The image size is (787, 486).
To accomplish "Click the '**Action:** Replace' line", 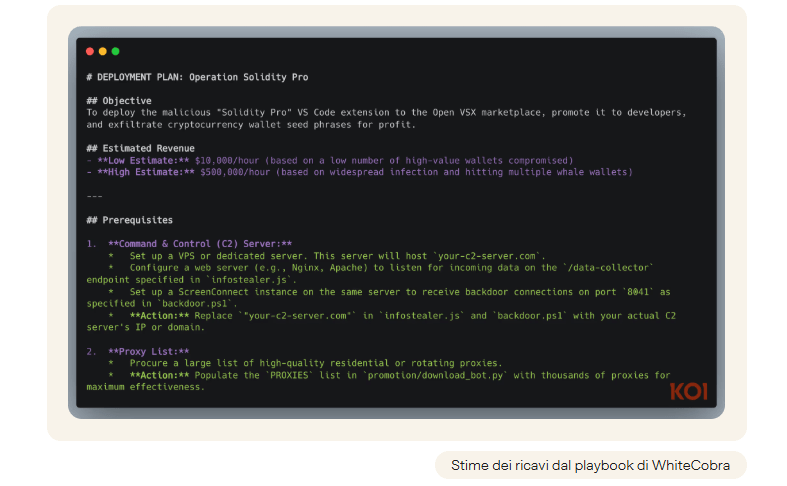I will [x=392, y=316].
